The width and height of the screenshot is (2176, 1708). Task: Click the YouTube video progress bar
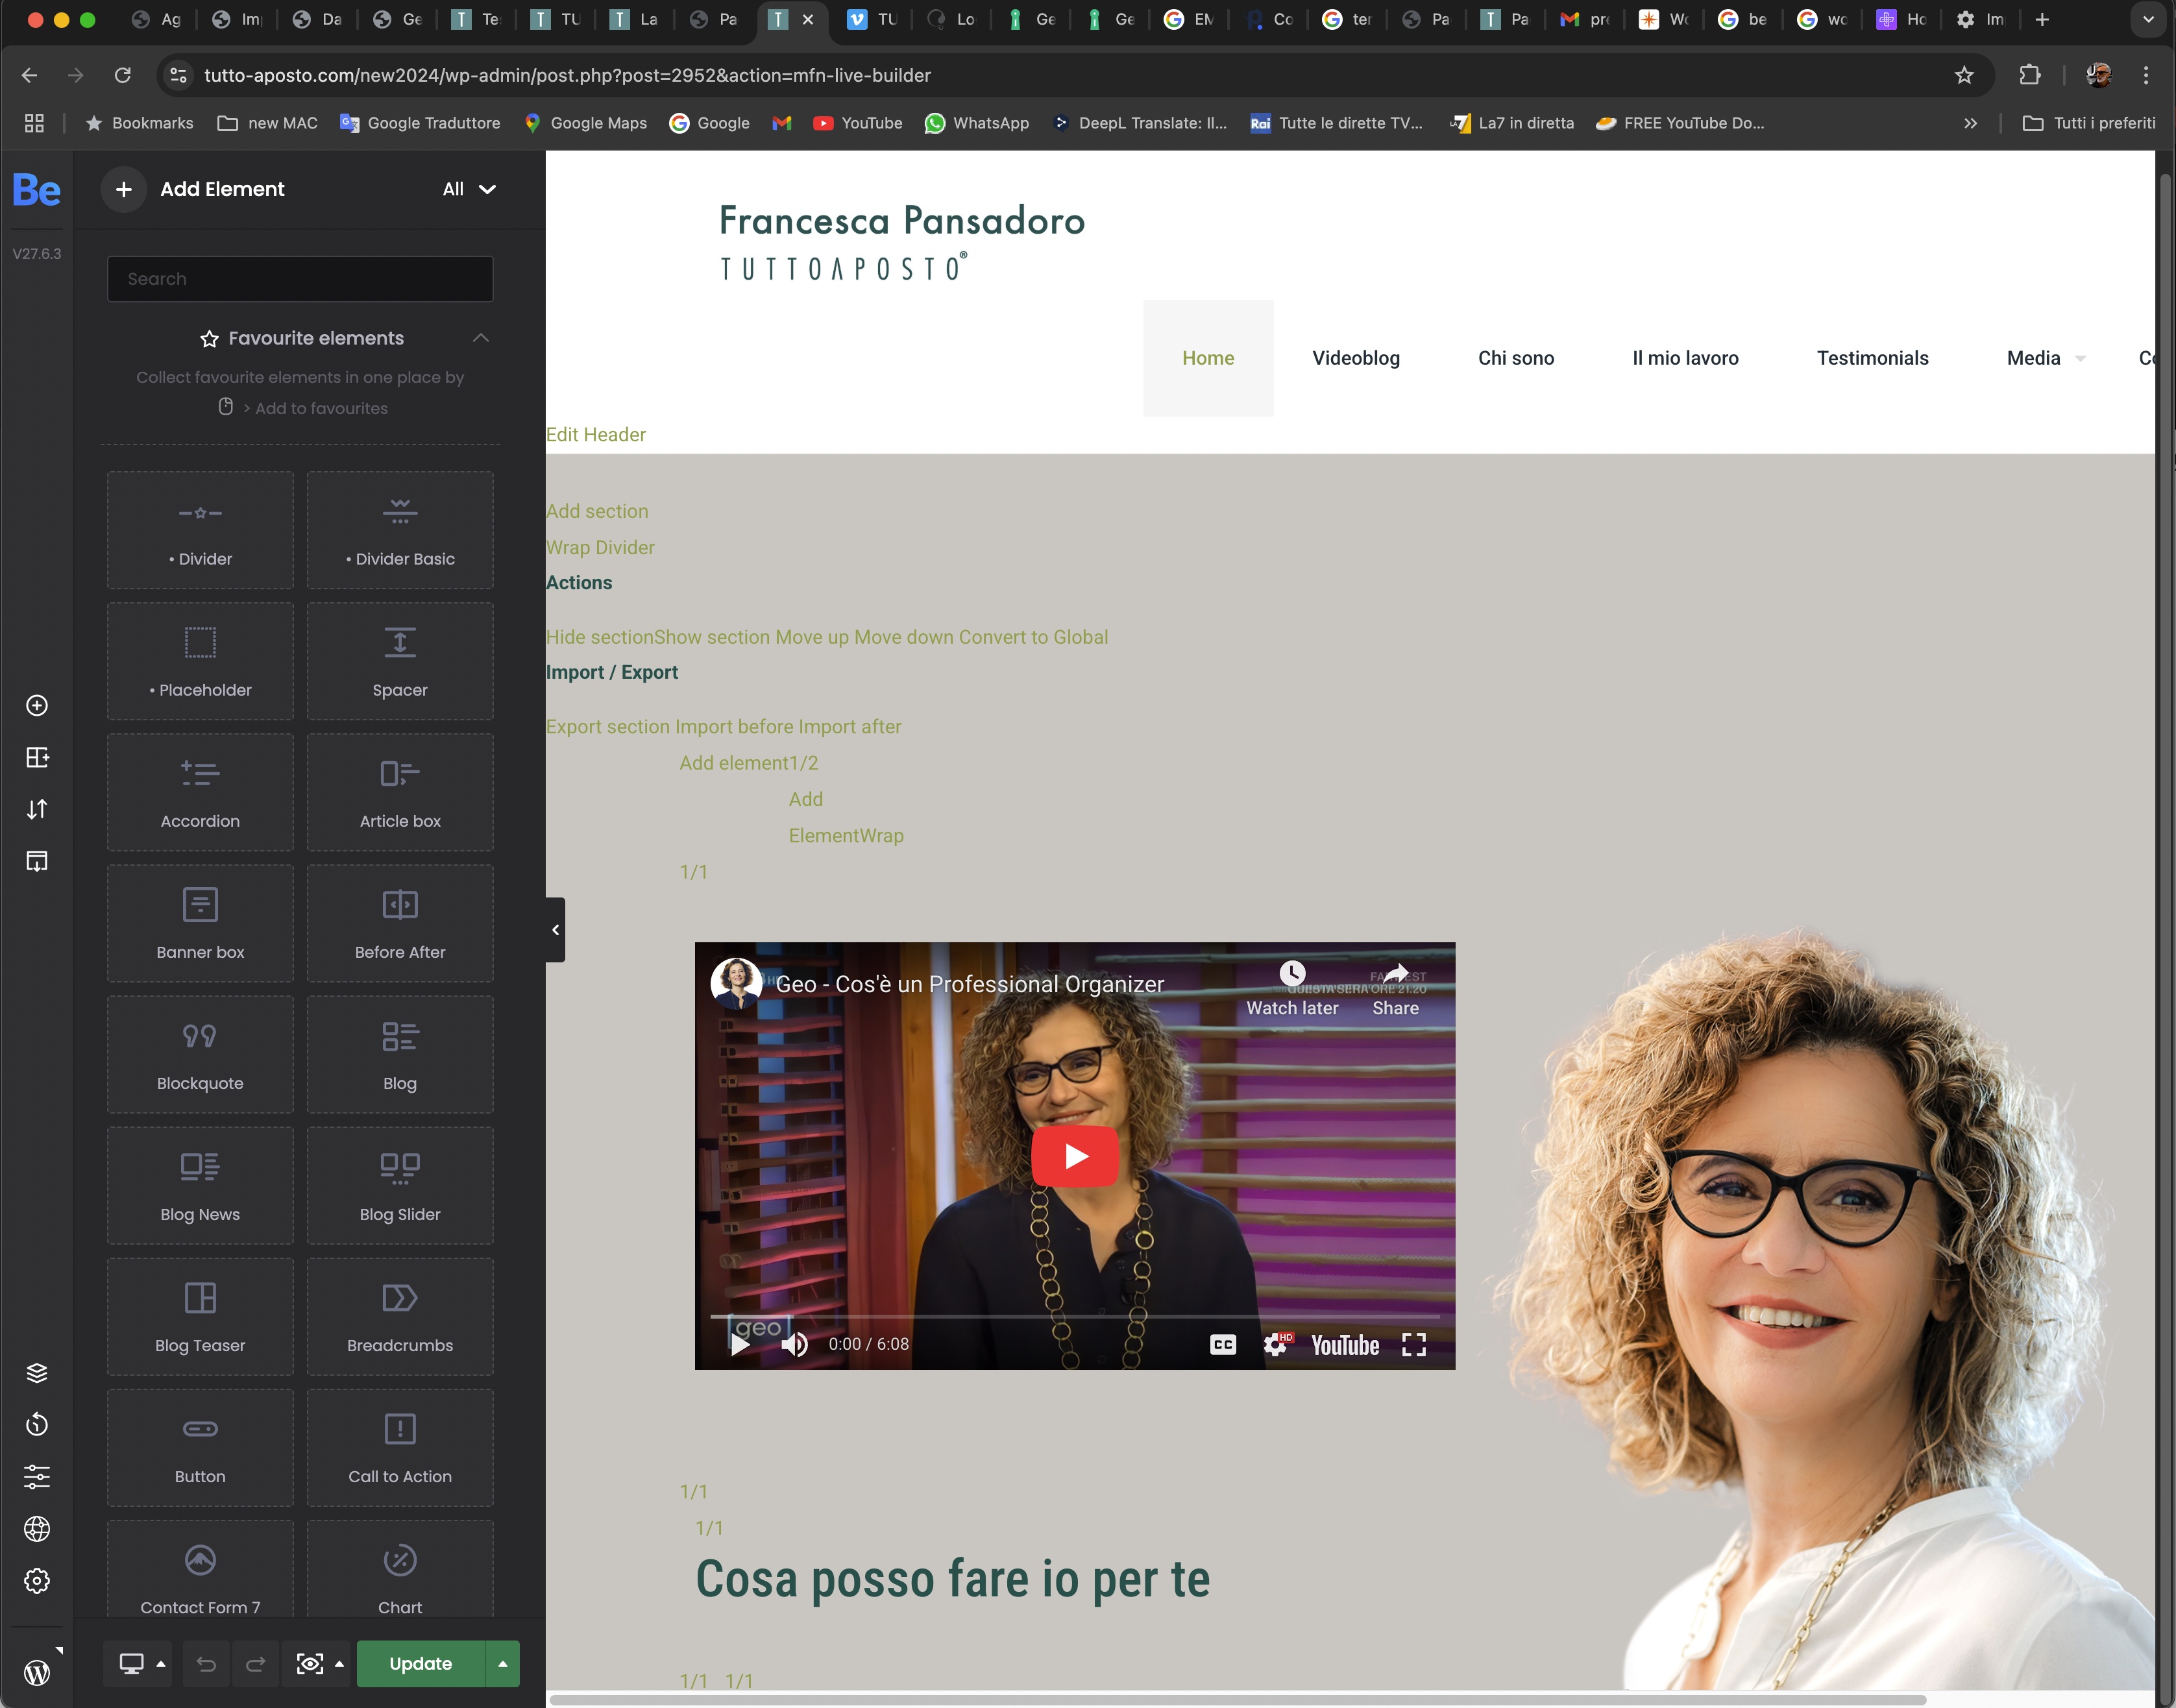pos(1074,1316)
